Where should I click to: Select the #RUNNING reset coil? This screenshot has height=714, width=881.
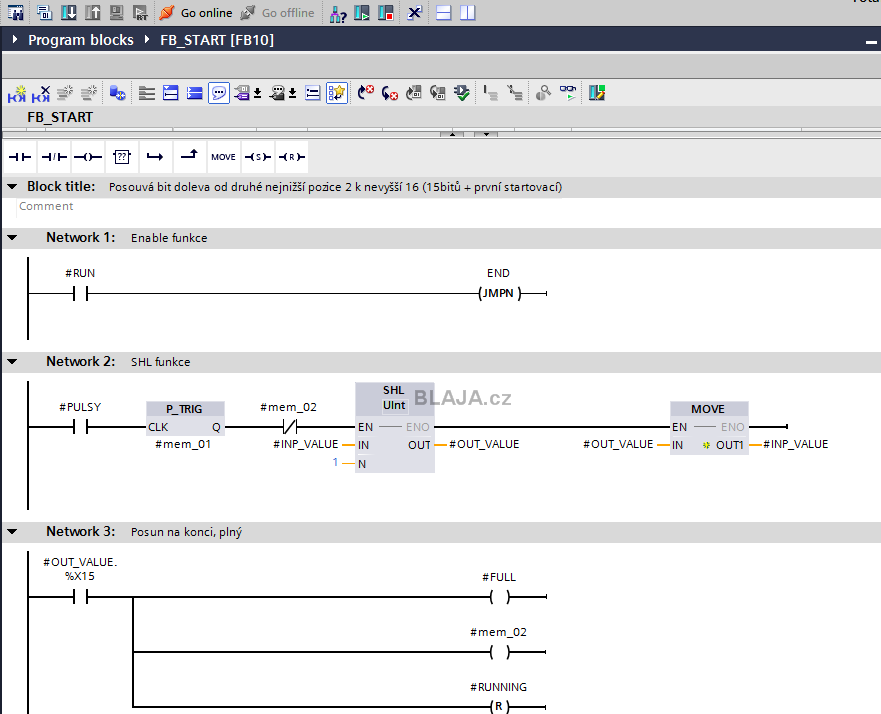tap(499, 707)
